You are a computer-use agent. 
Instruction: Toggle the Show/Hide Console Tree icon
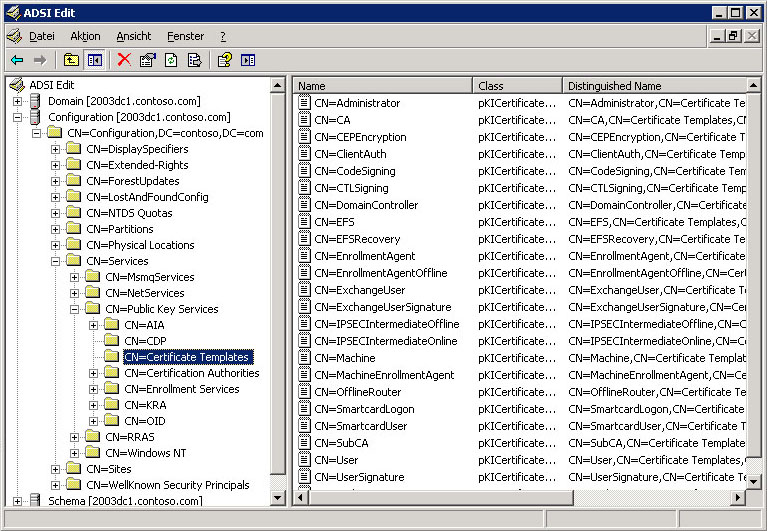coord(95,60)
